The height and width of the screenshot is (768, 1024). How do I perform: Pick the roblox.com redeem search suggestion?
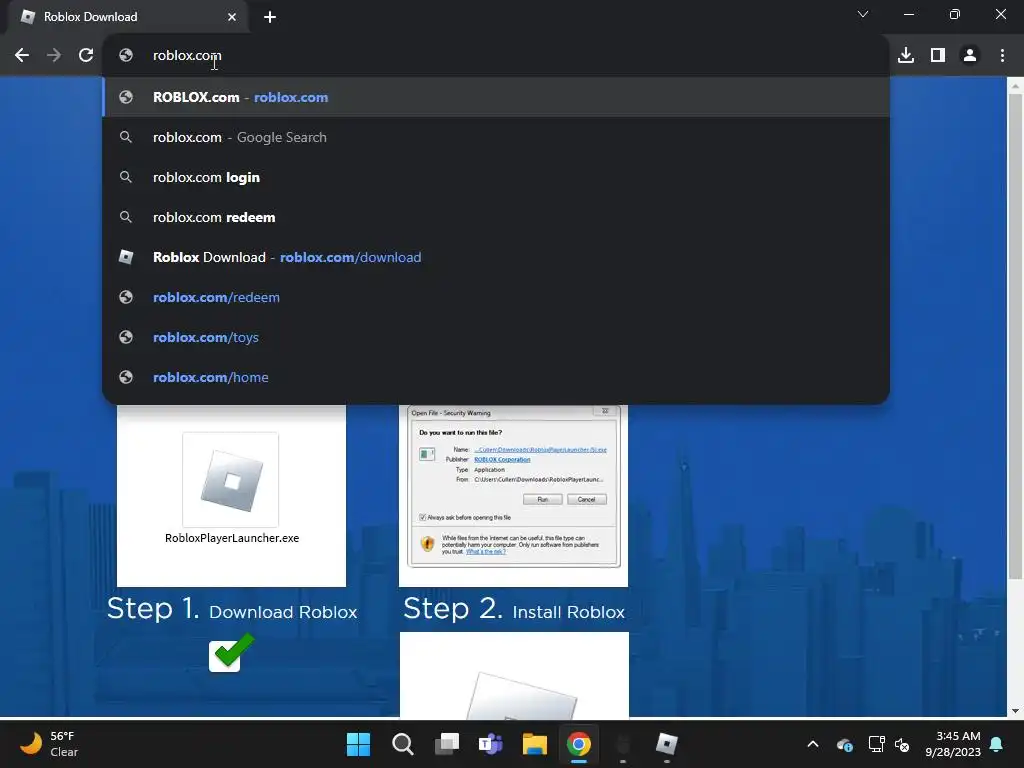coord(496,217)
